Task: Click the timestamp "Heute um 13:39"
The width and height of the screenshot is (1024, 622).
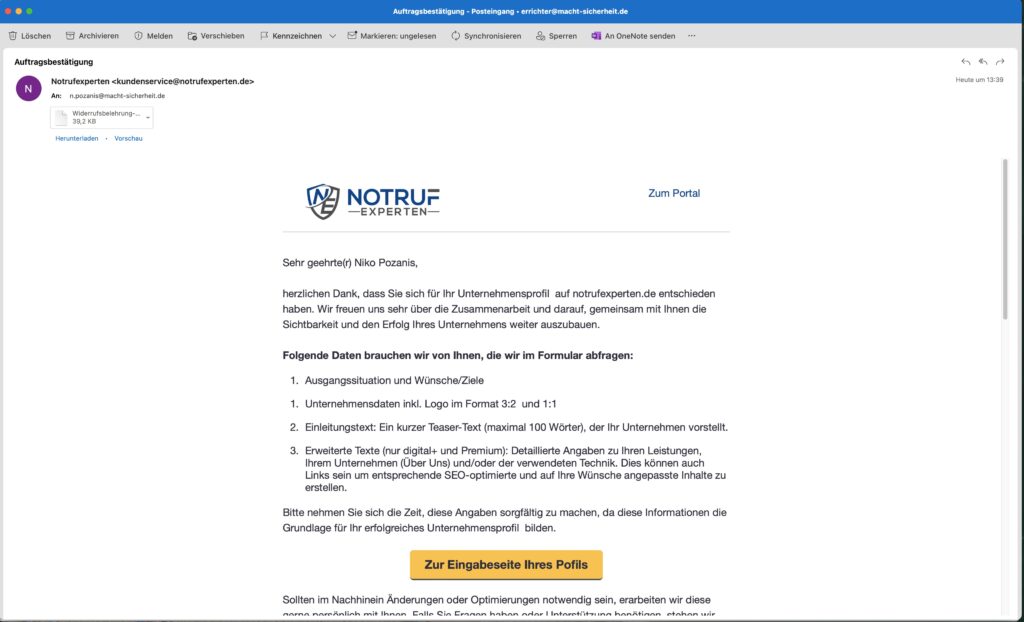Action: coord(980,80)
